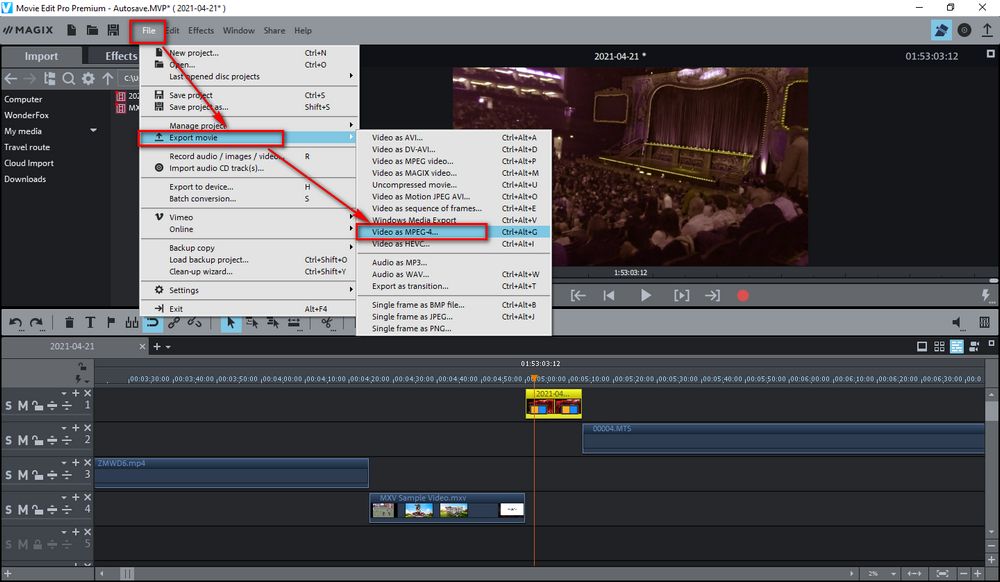The image size is (1000, 582).
Task: Click the Undo arrow in the timeline toolbar
Action: (x=15, y=323)
